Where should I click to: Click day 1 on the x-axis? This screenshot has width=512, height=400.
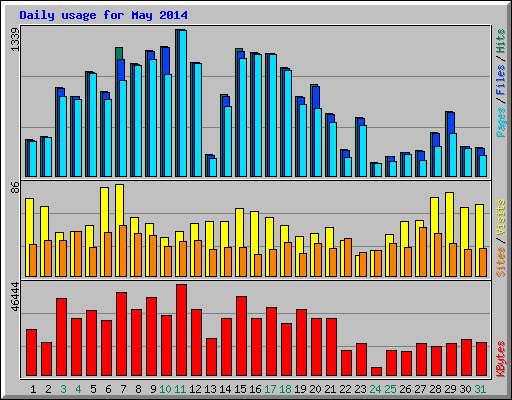click(33, 389)
